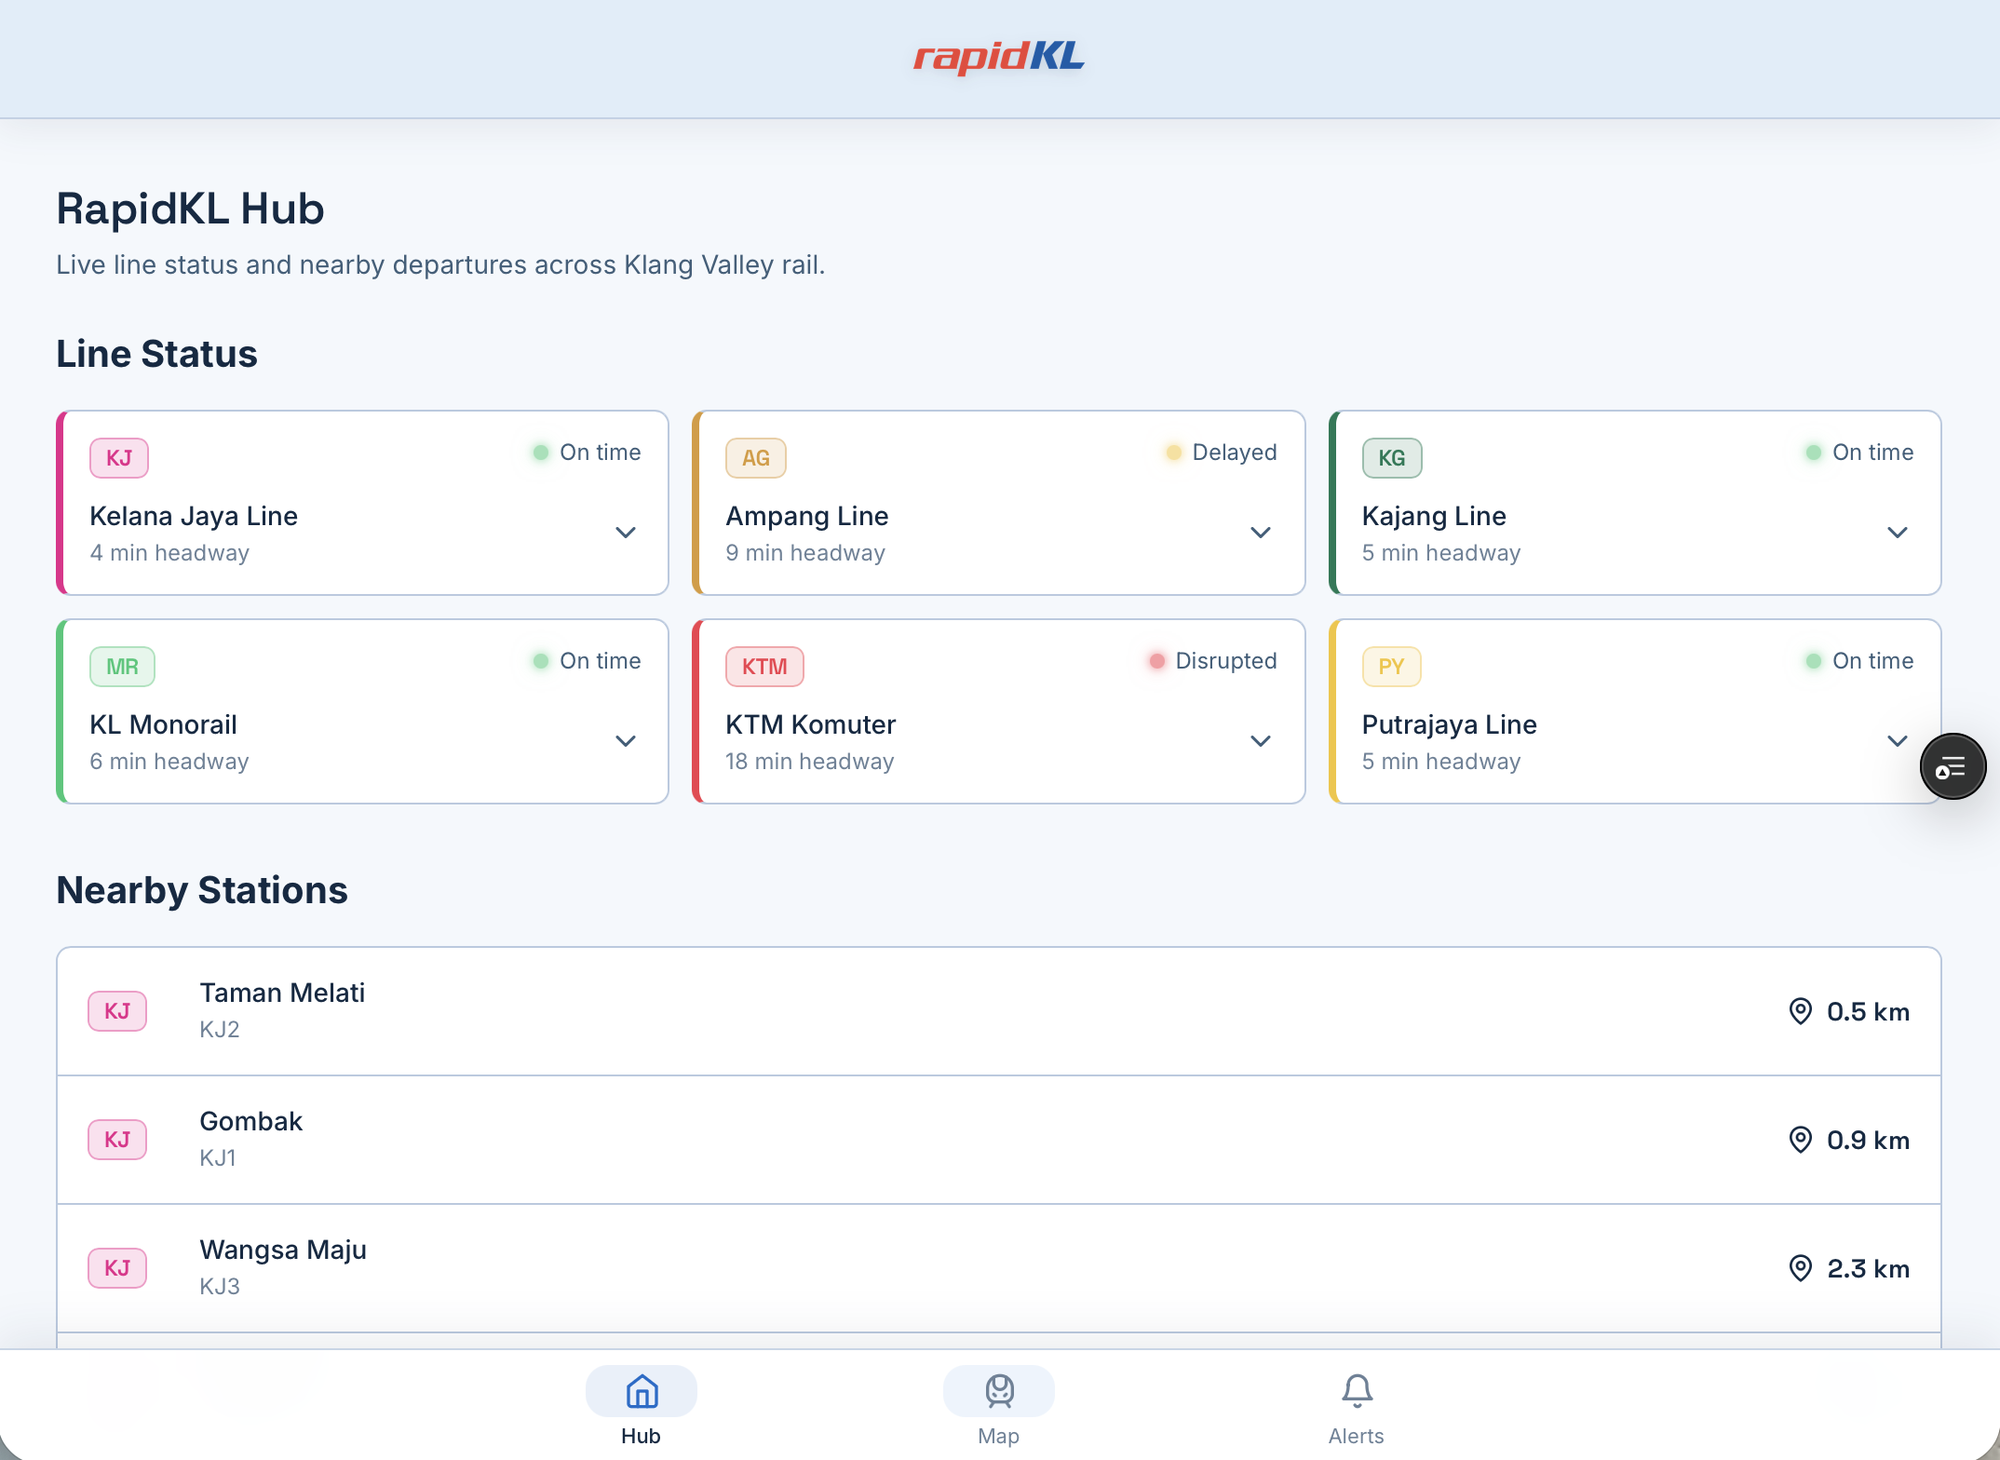Click yellow Delayed dot on Ampang card

click(x=1174, y=453)
